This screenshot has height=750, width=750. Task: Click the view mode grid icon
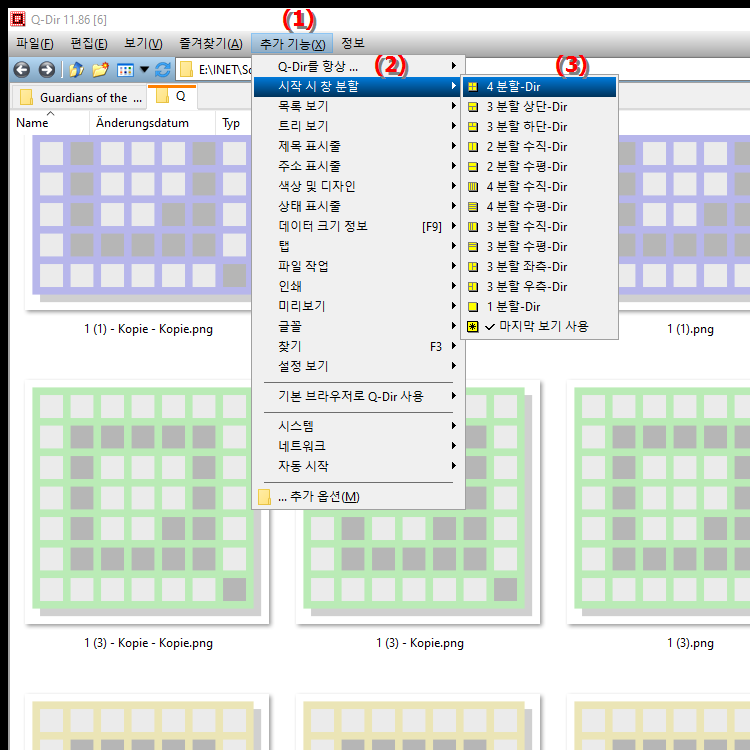125,70
